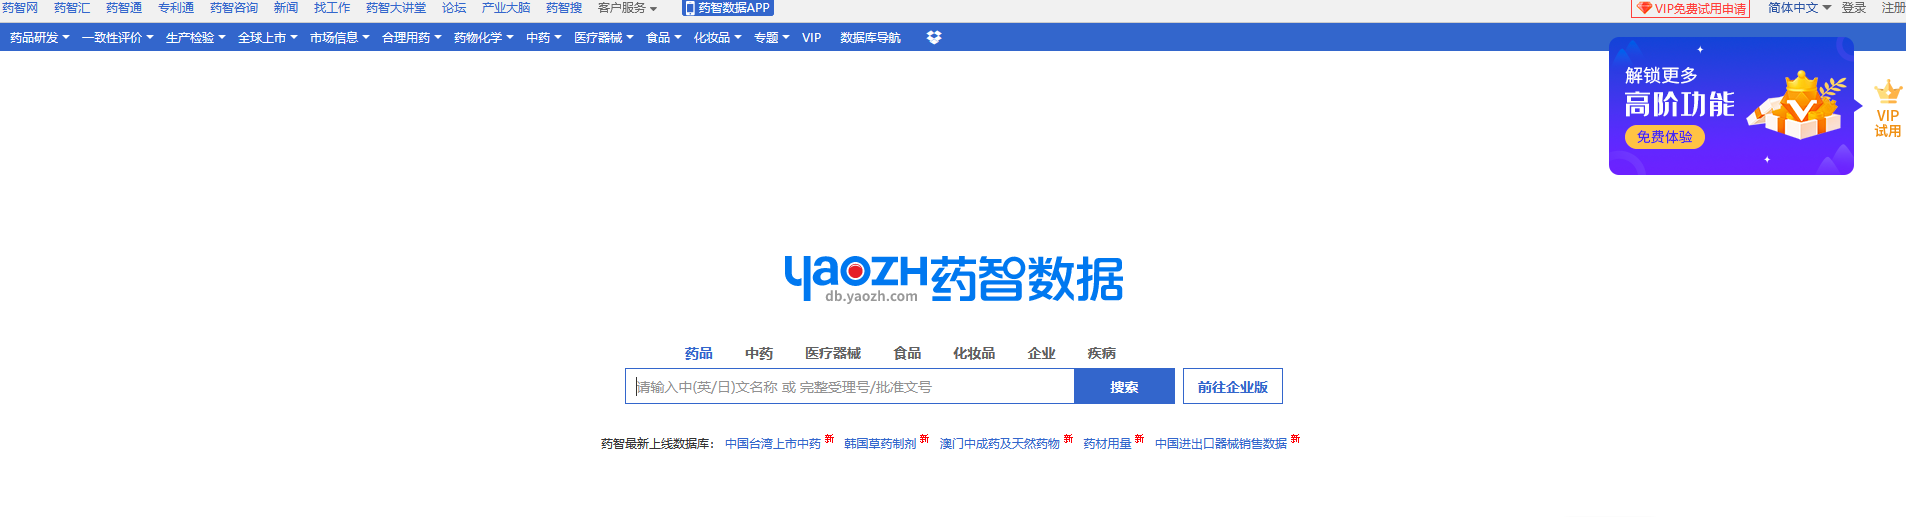The width and height of the screenshot is (1906, 517).
Task: Click the Dropbox-style icon in blue navbar
Action: (x=934, y=37)
